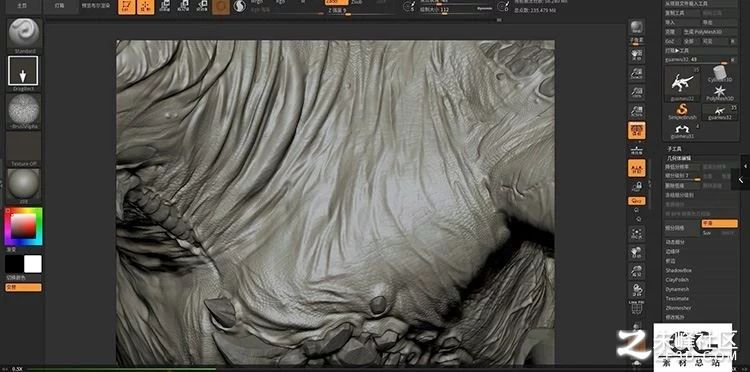Screen dimensions: 750x372
Task: Toggle the orange Local symmetry icon
Action: coord(637,168)
